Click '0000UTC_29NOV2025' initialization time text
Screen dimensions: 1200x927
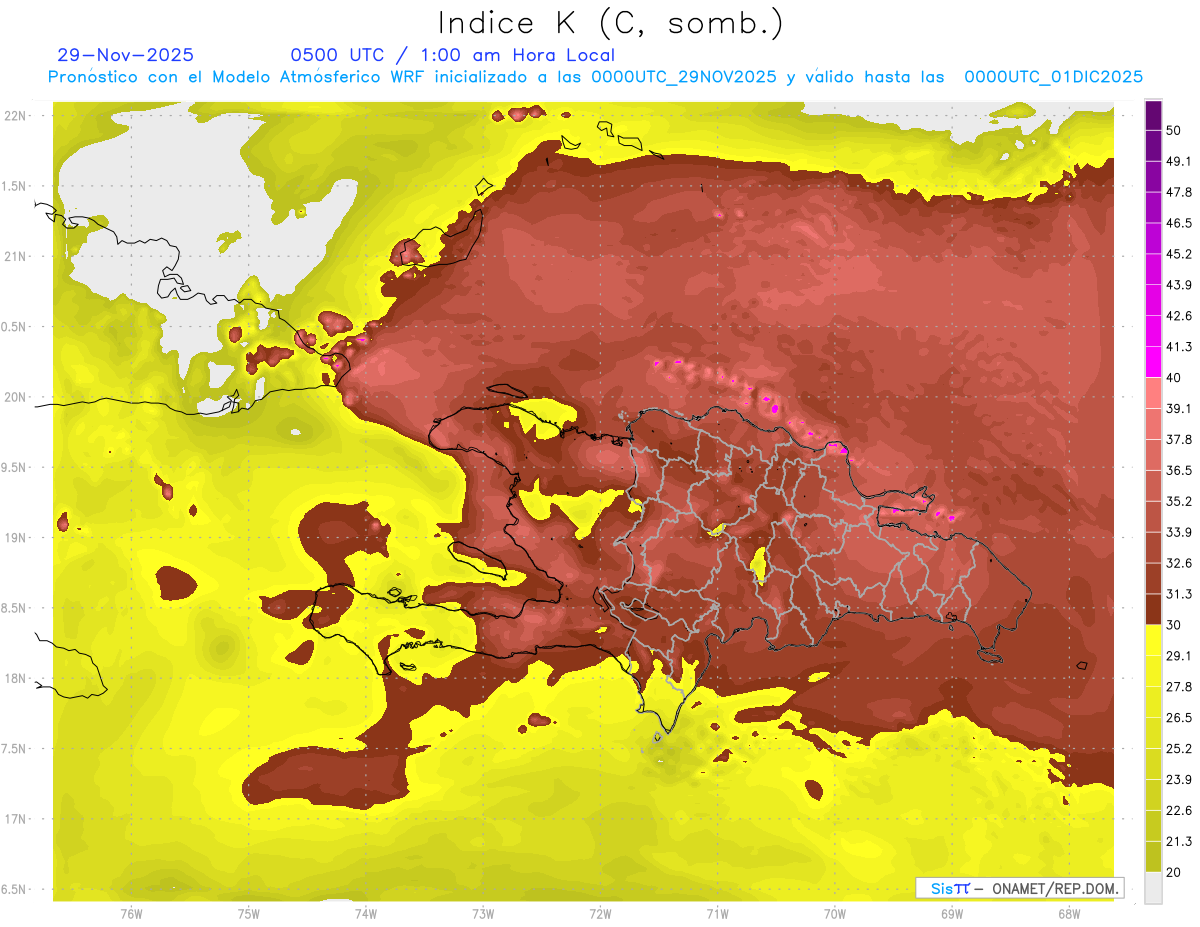tap(684, 77)
